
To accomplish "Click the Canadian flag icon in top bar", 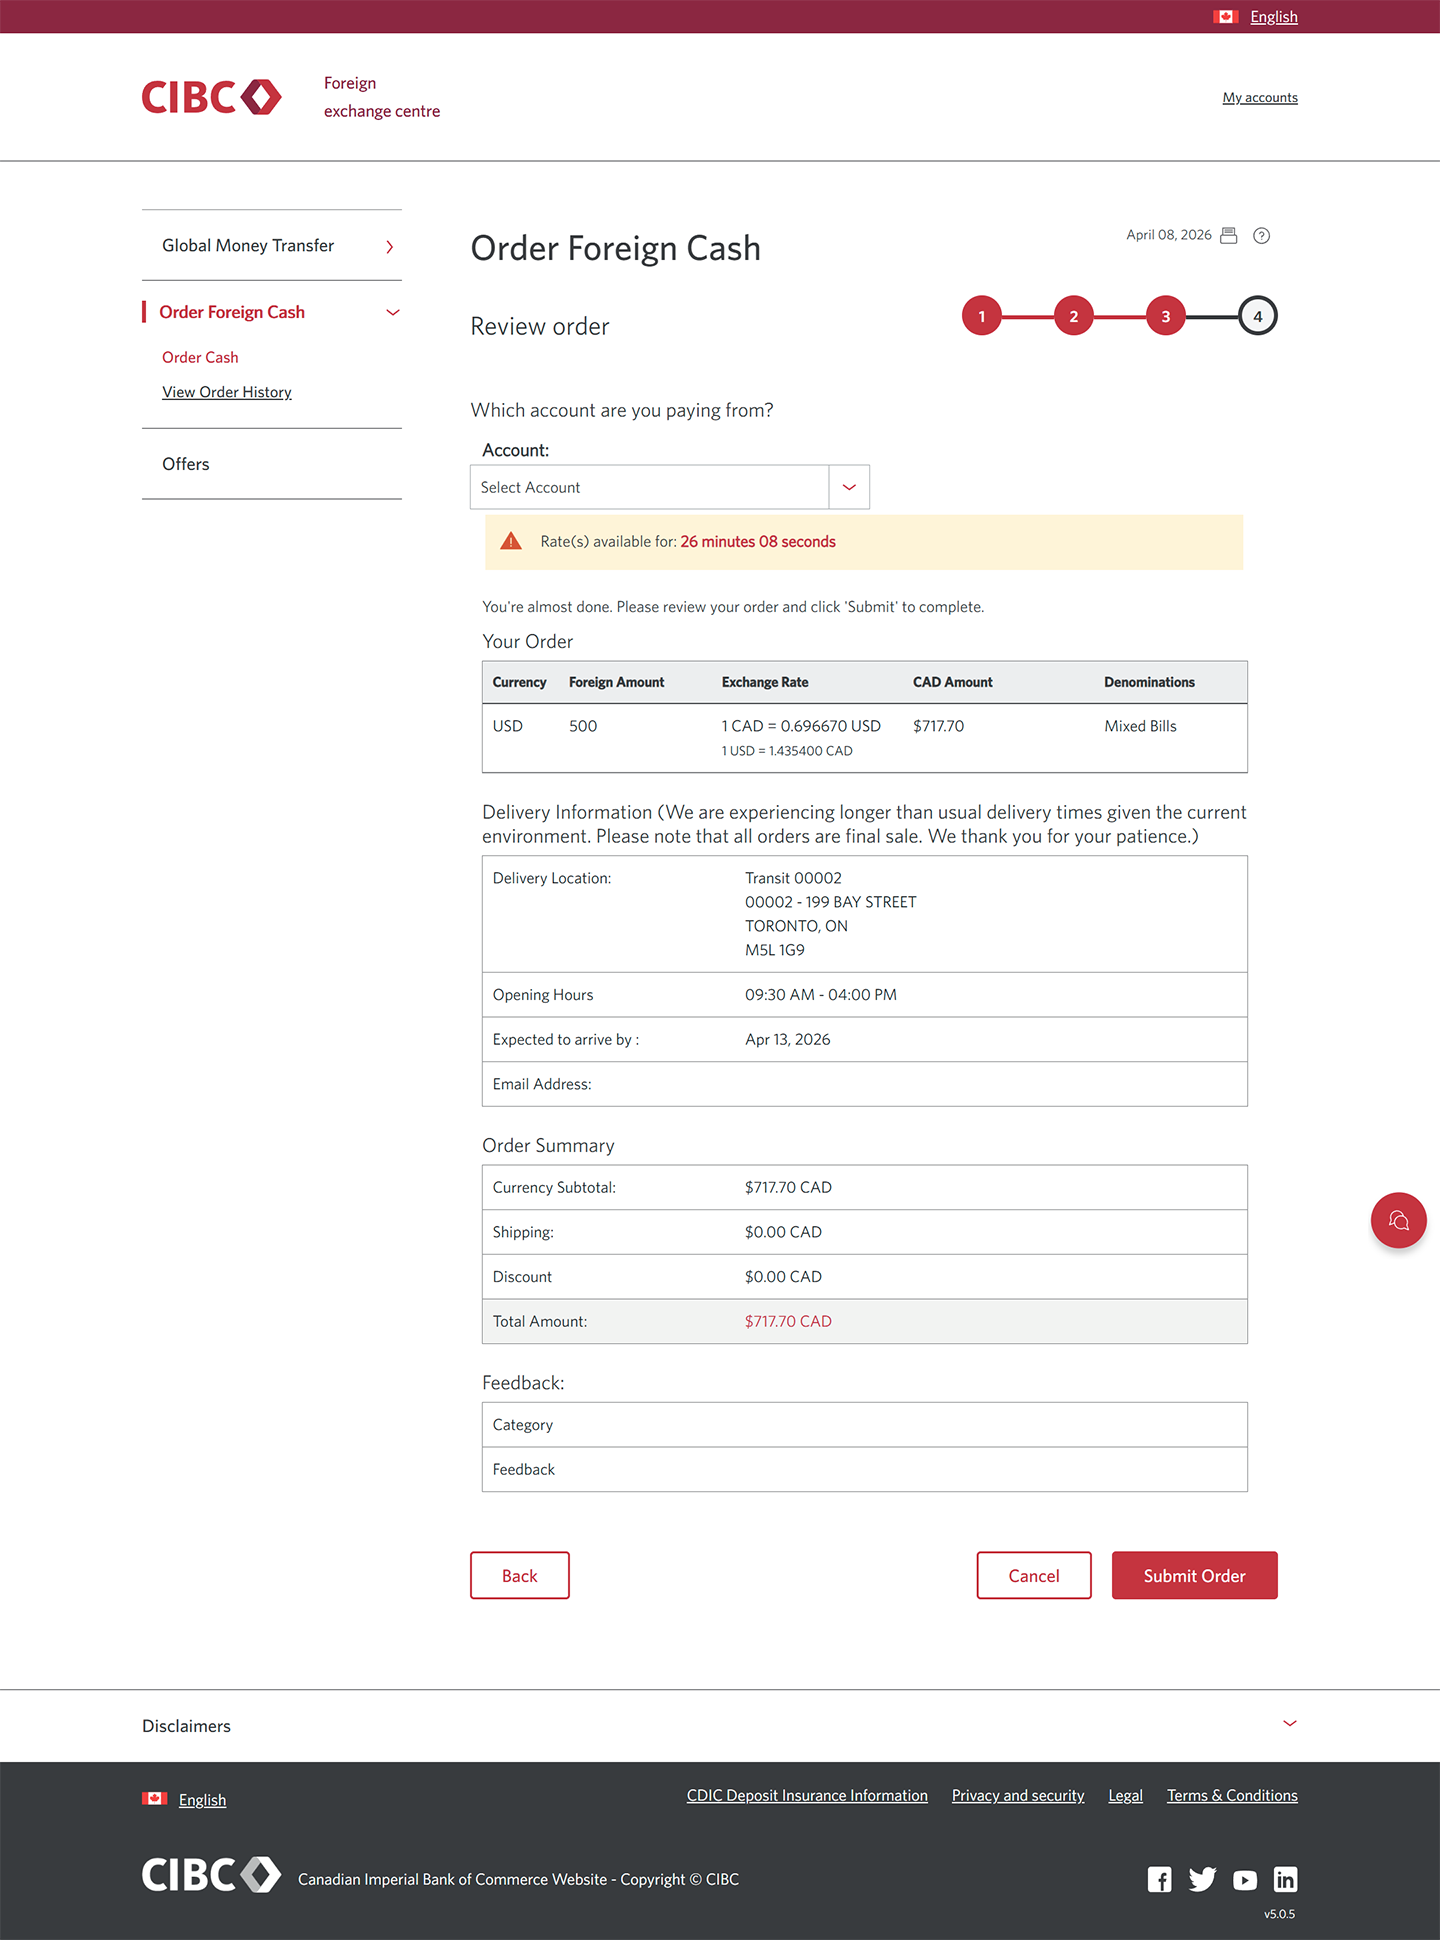I will (x=1226, y=16).
